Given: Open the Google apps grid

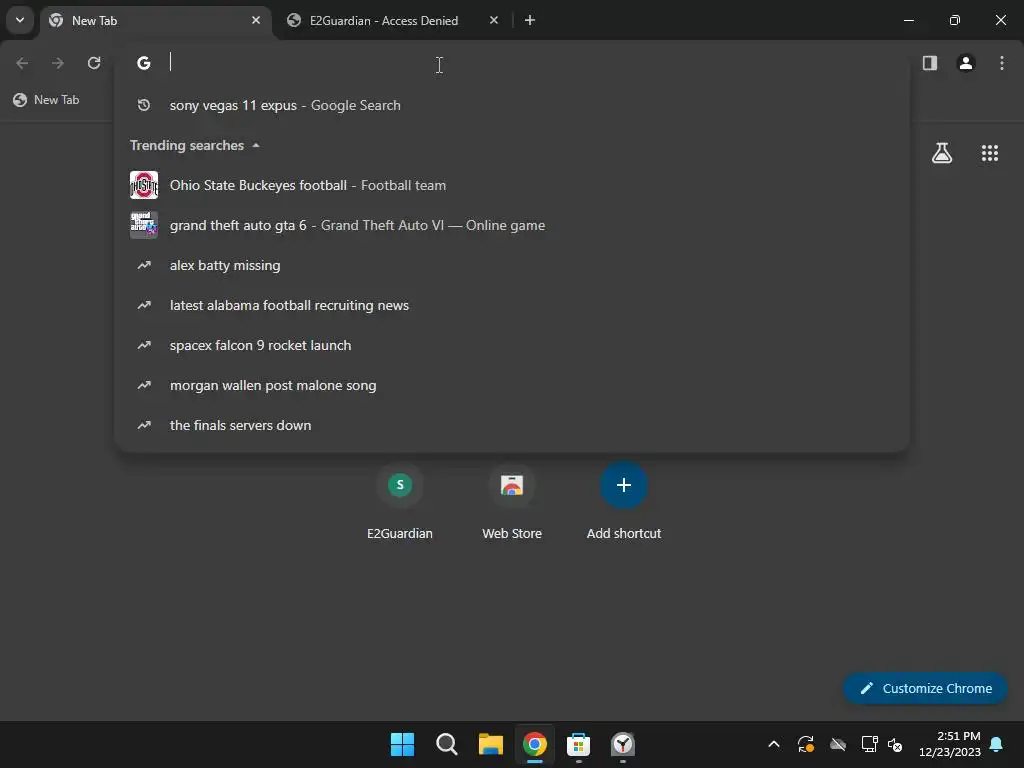Looking at the screenshot, I should (989, 153).
